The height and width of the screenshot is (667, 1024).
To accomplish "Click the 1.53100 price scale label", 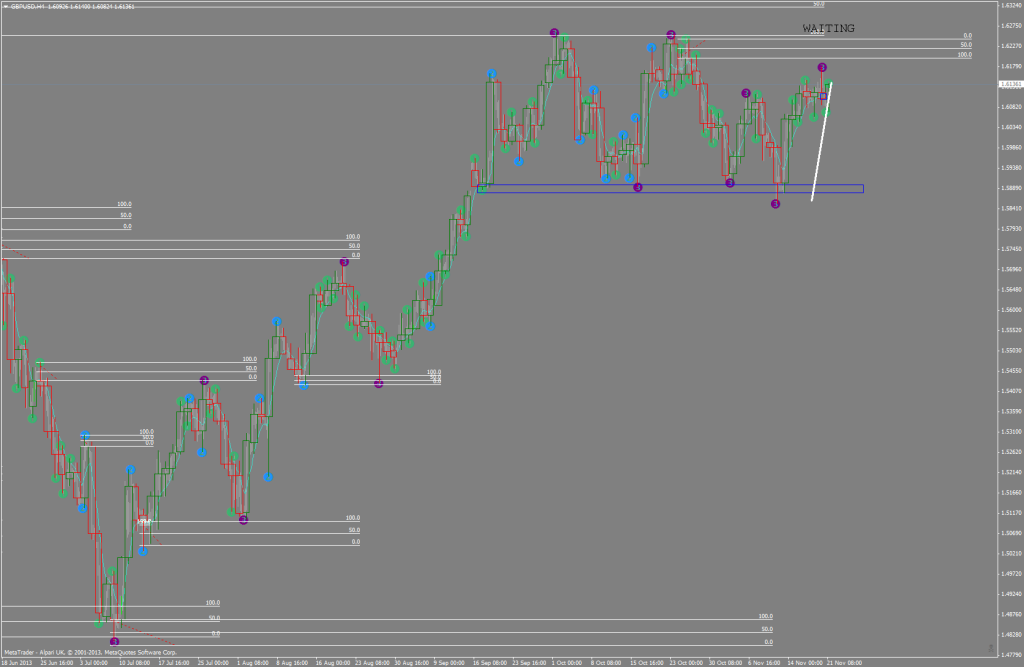I will click(x=1010, y=432).
